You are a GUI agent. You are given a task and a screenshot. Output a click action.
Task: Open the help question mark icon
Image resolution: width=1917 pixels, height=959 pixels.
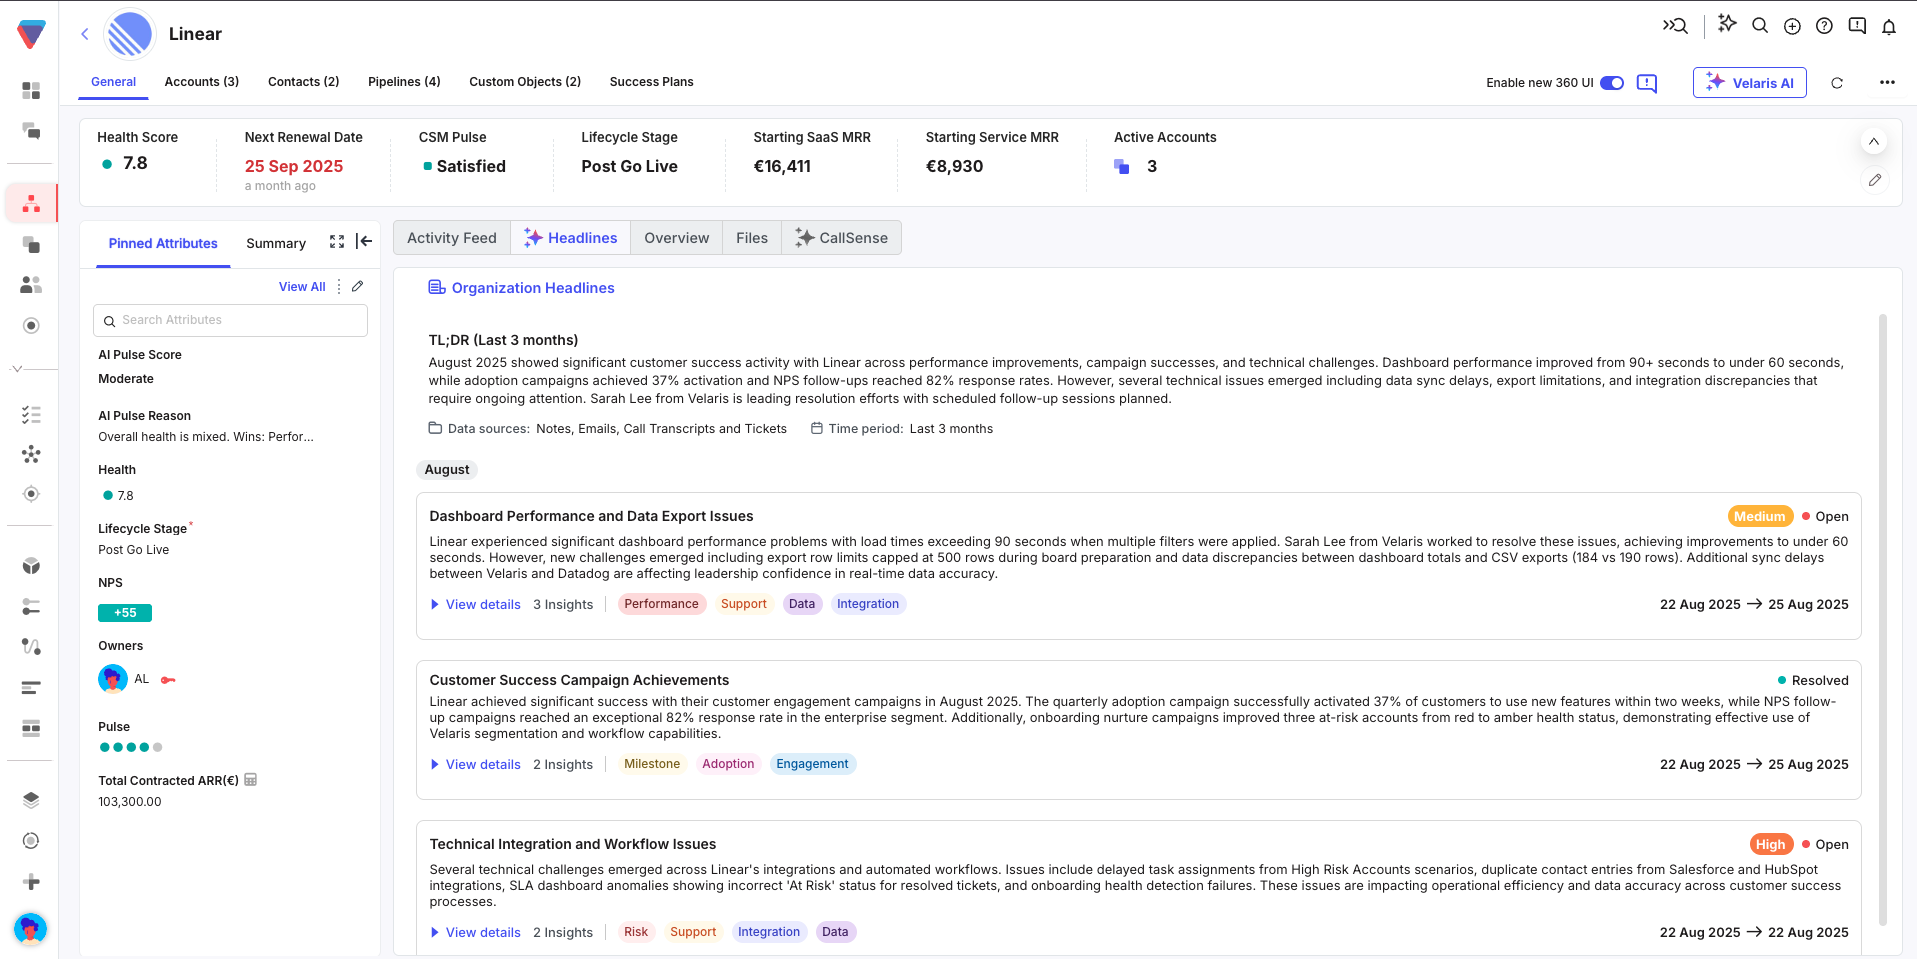[x=1824, y=27]
